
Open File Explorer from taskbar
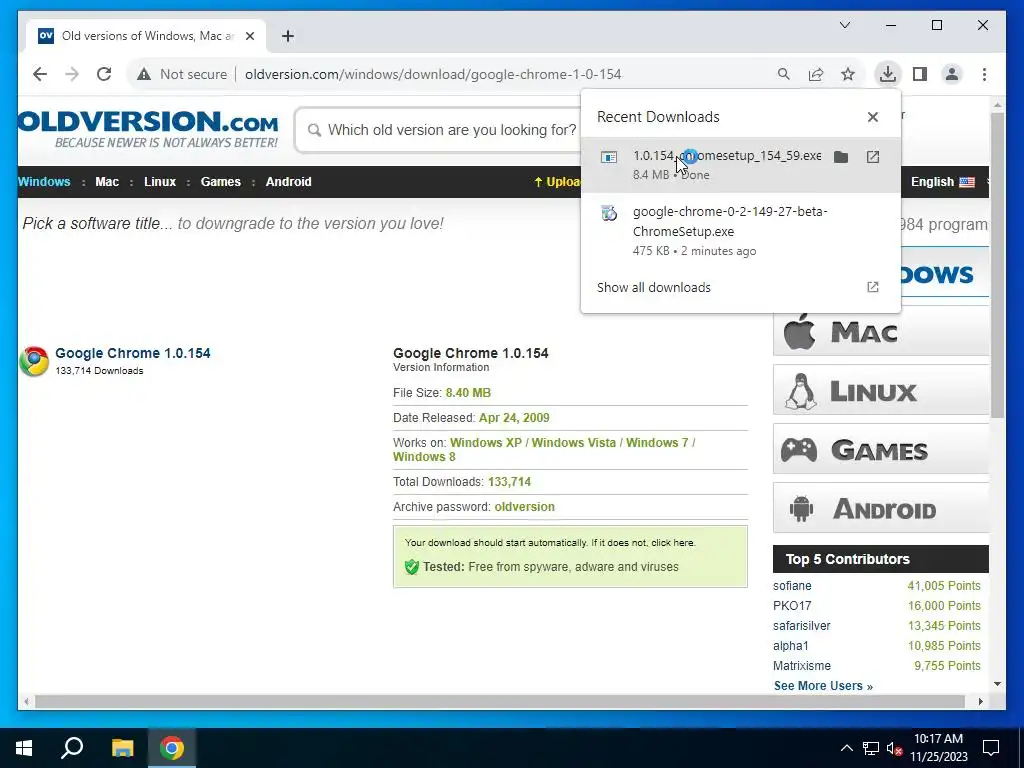tap(122, 748)
